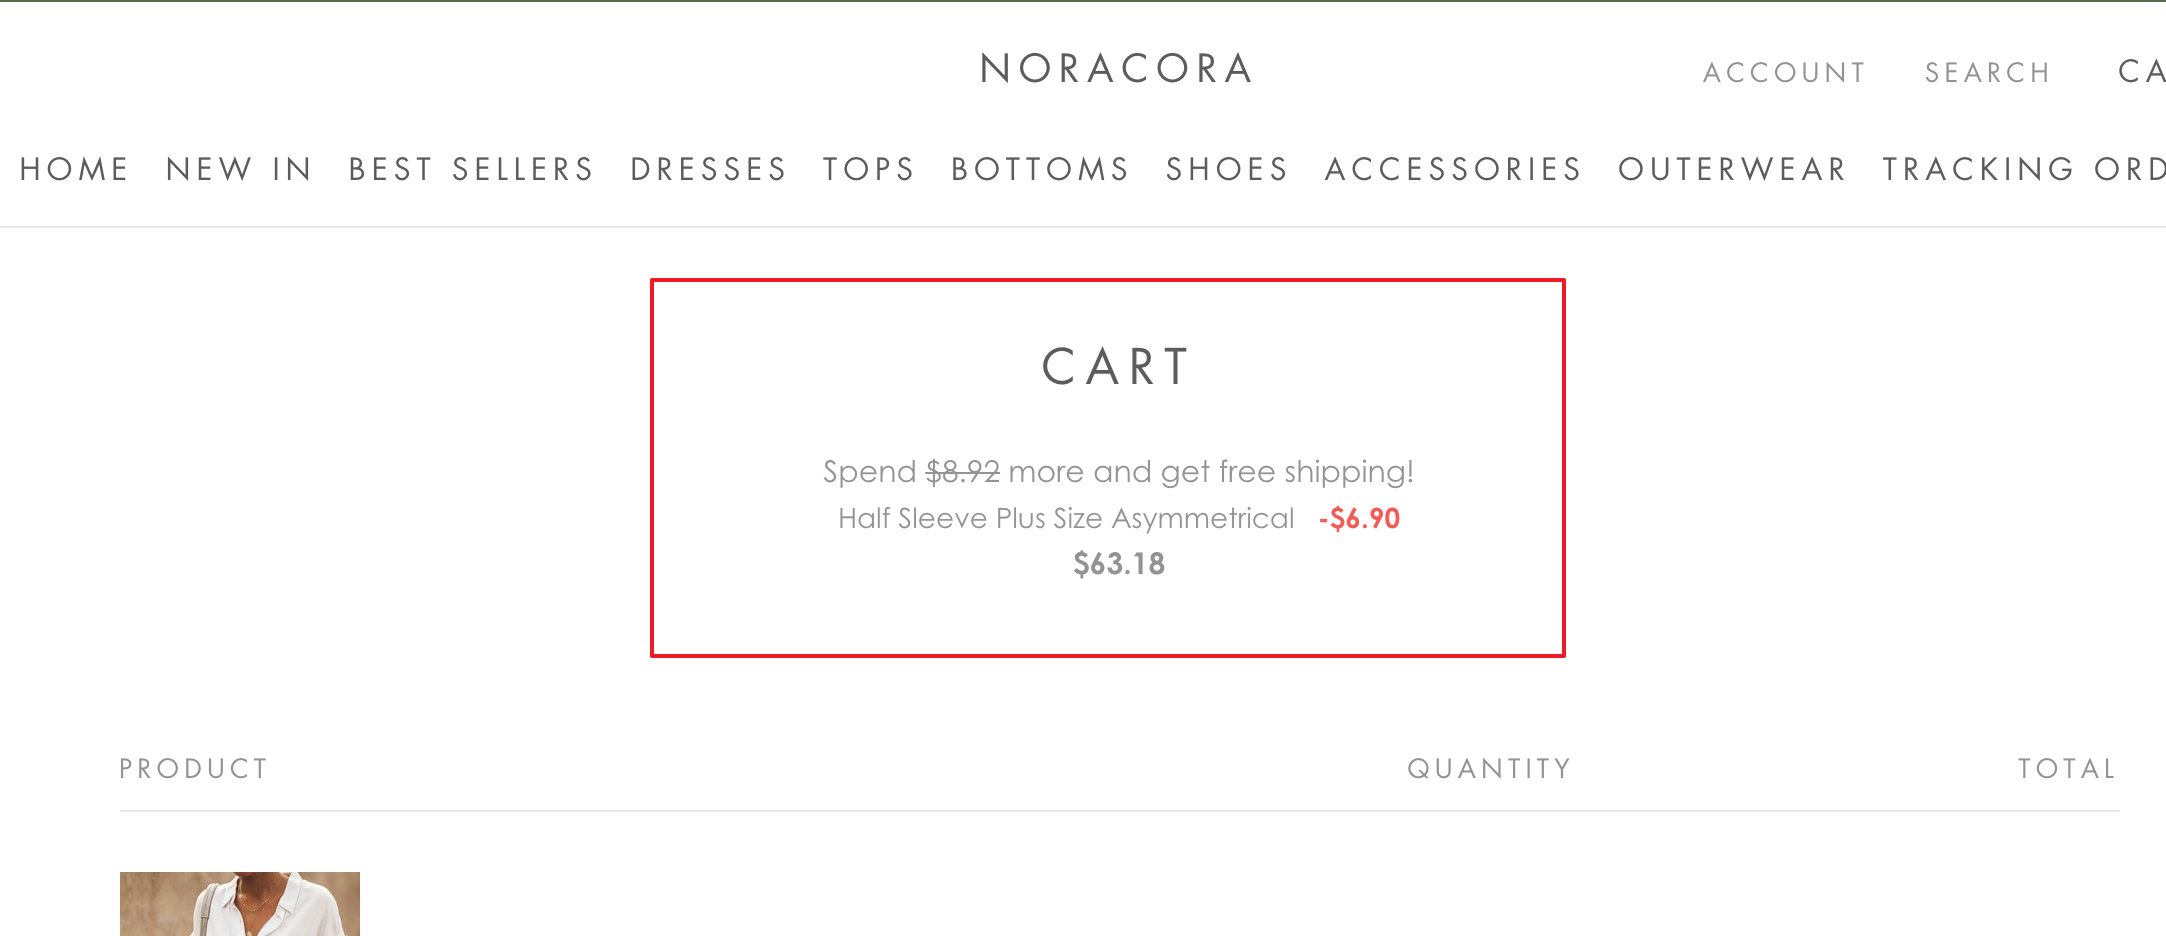Open the cart link in top-right
This screenshot has width=2166, height=936.
(x=2142, y=71)
